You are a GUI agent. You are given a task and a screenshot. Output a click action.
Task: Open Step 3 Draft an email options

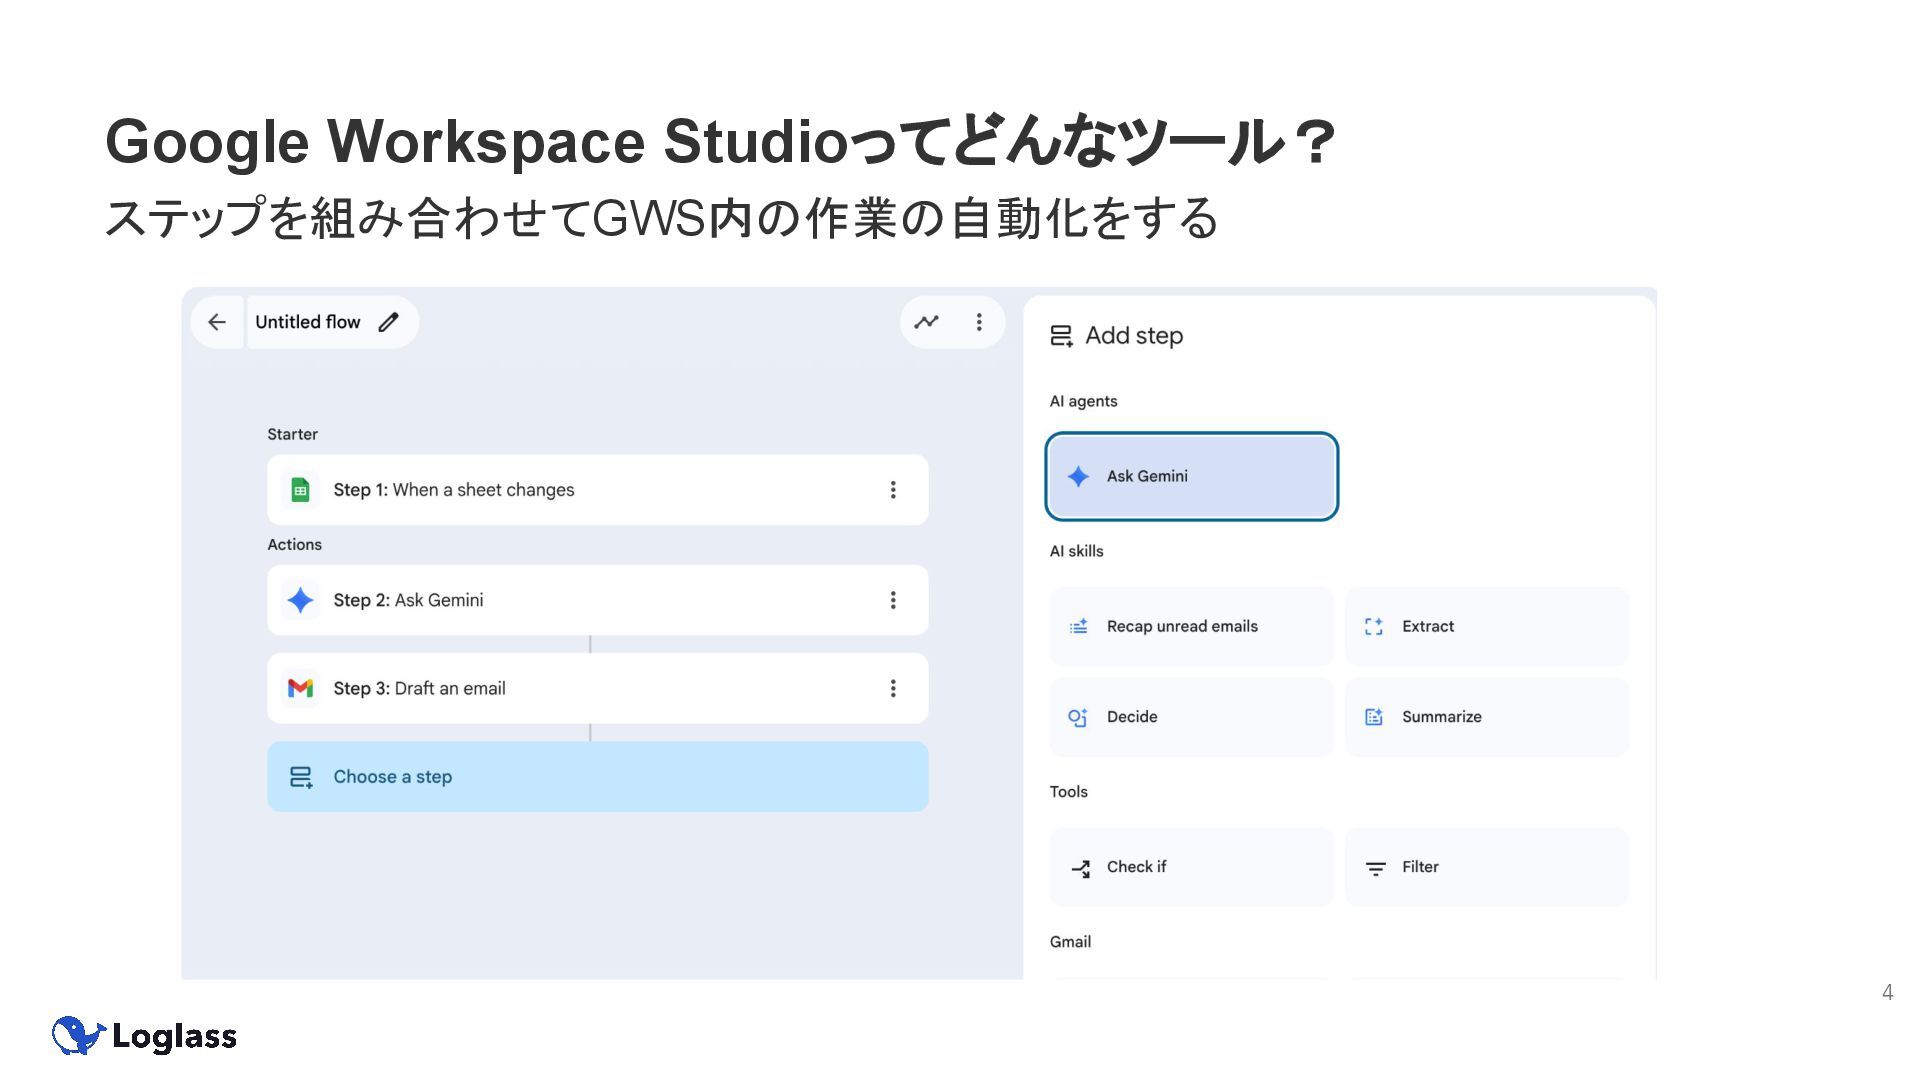point(893,688)
